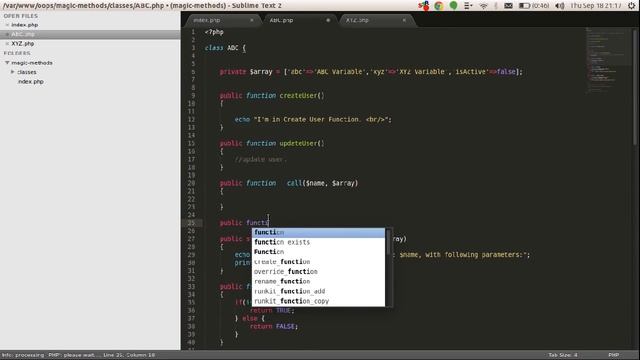The height and width of the screenshot is (360, 640).
Task: Expand the classes folder triangle
Action: (13, 72)
